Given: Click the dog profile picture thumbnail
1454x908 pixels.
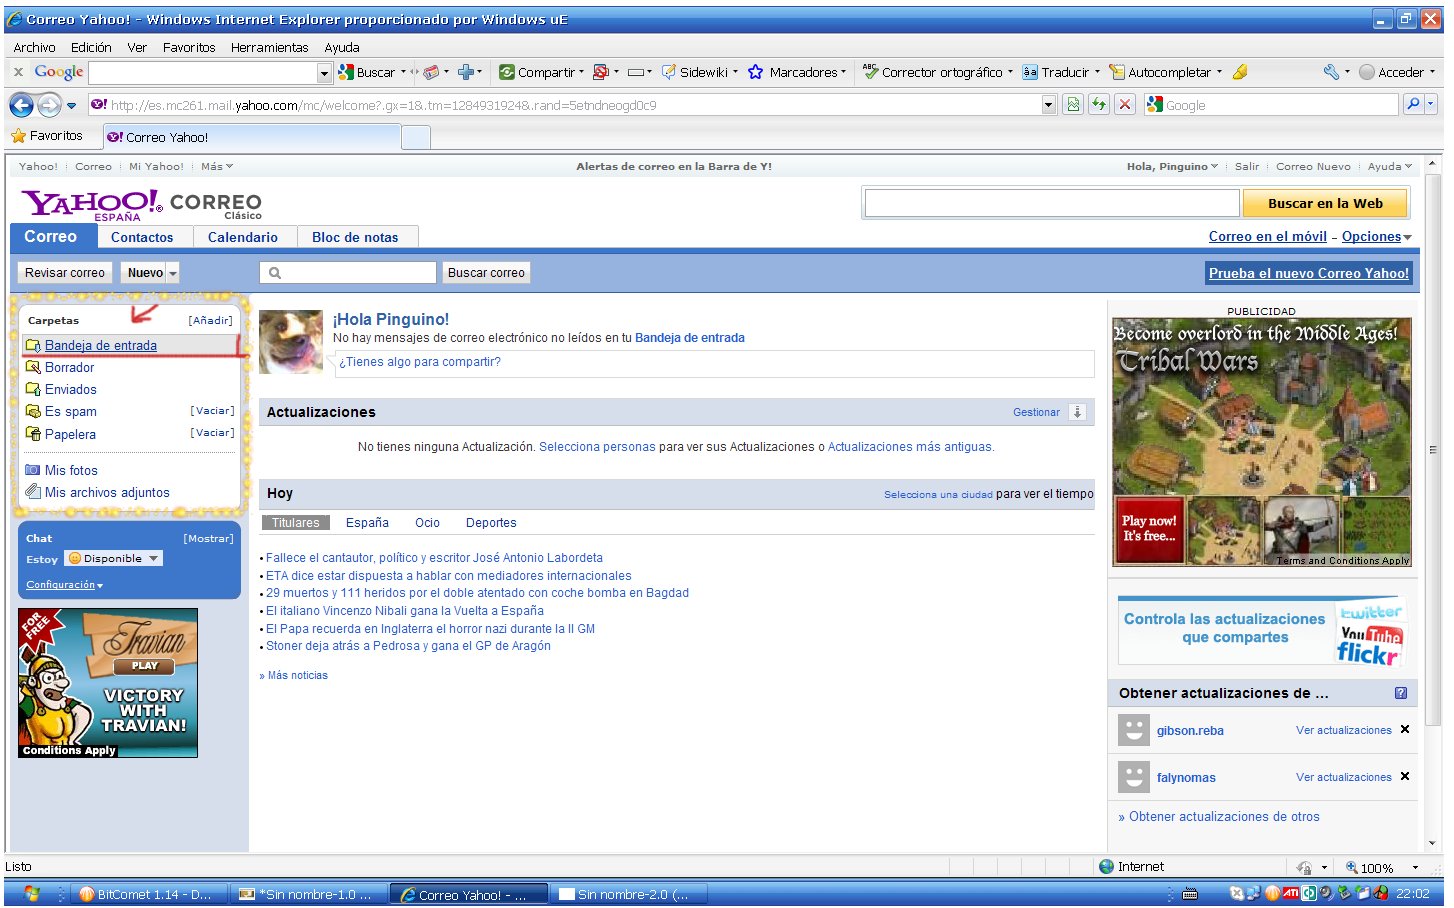Looking at the screenshot, I should [291, 342].
